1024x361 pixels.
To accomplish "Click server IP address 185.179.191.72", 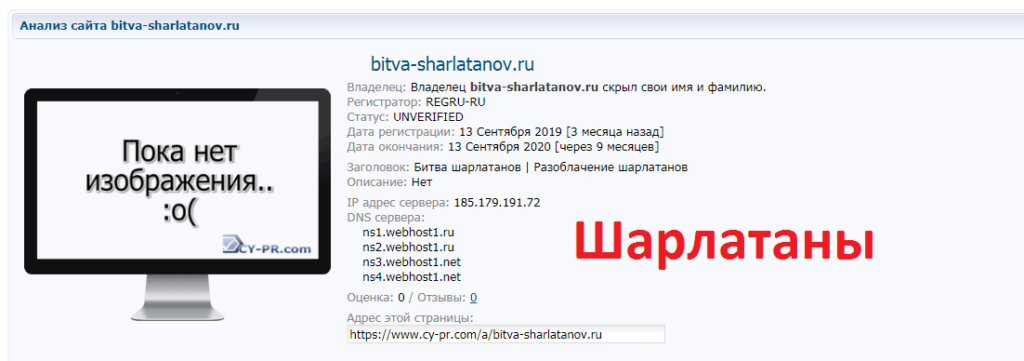I will tap(497, 202).
